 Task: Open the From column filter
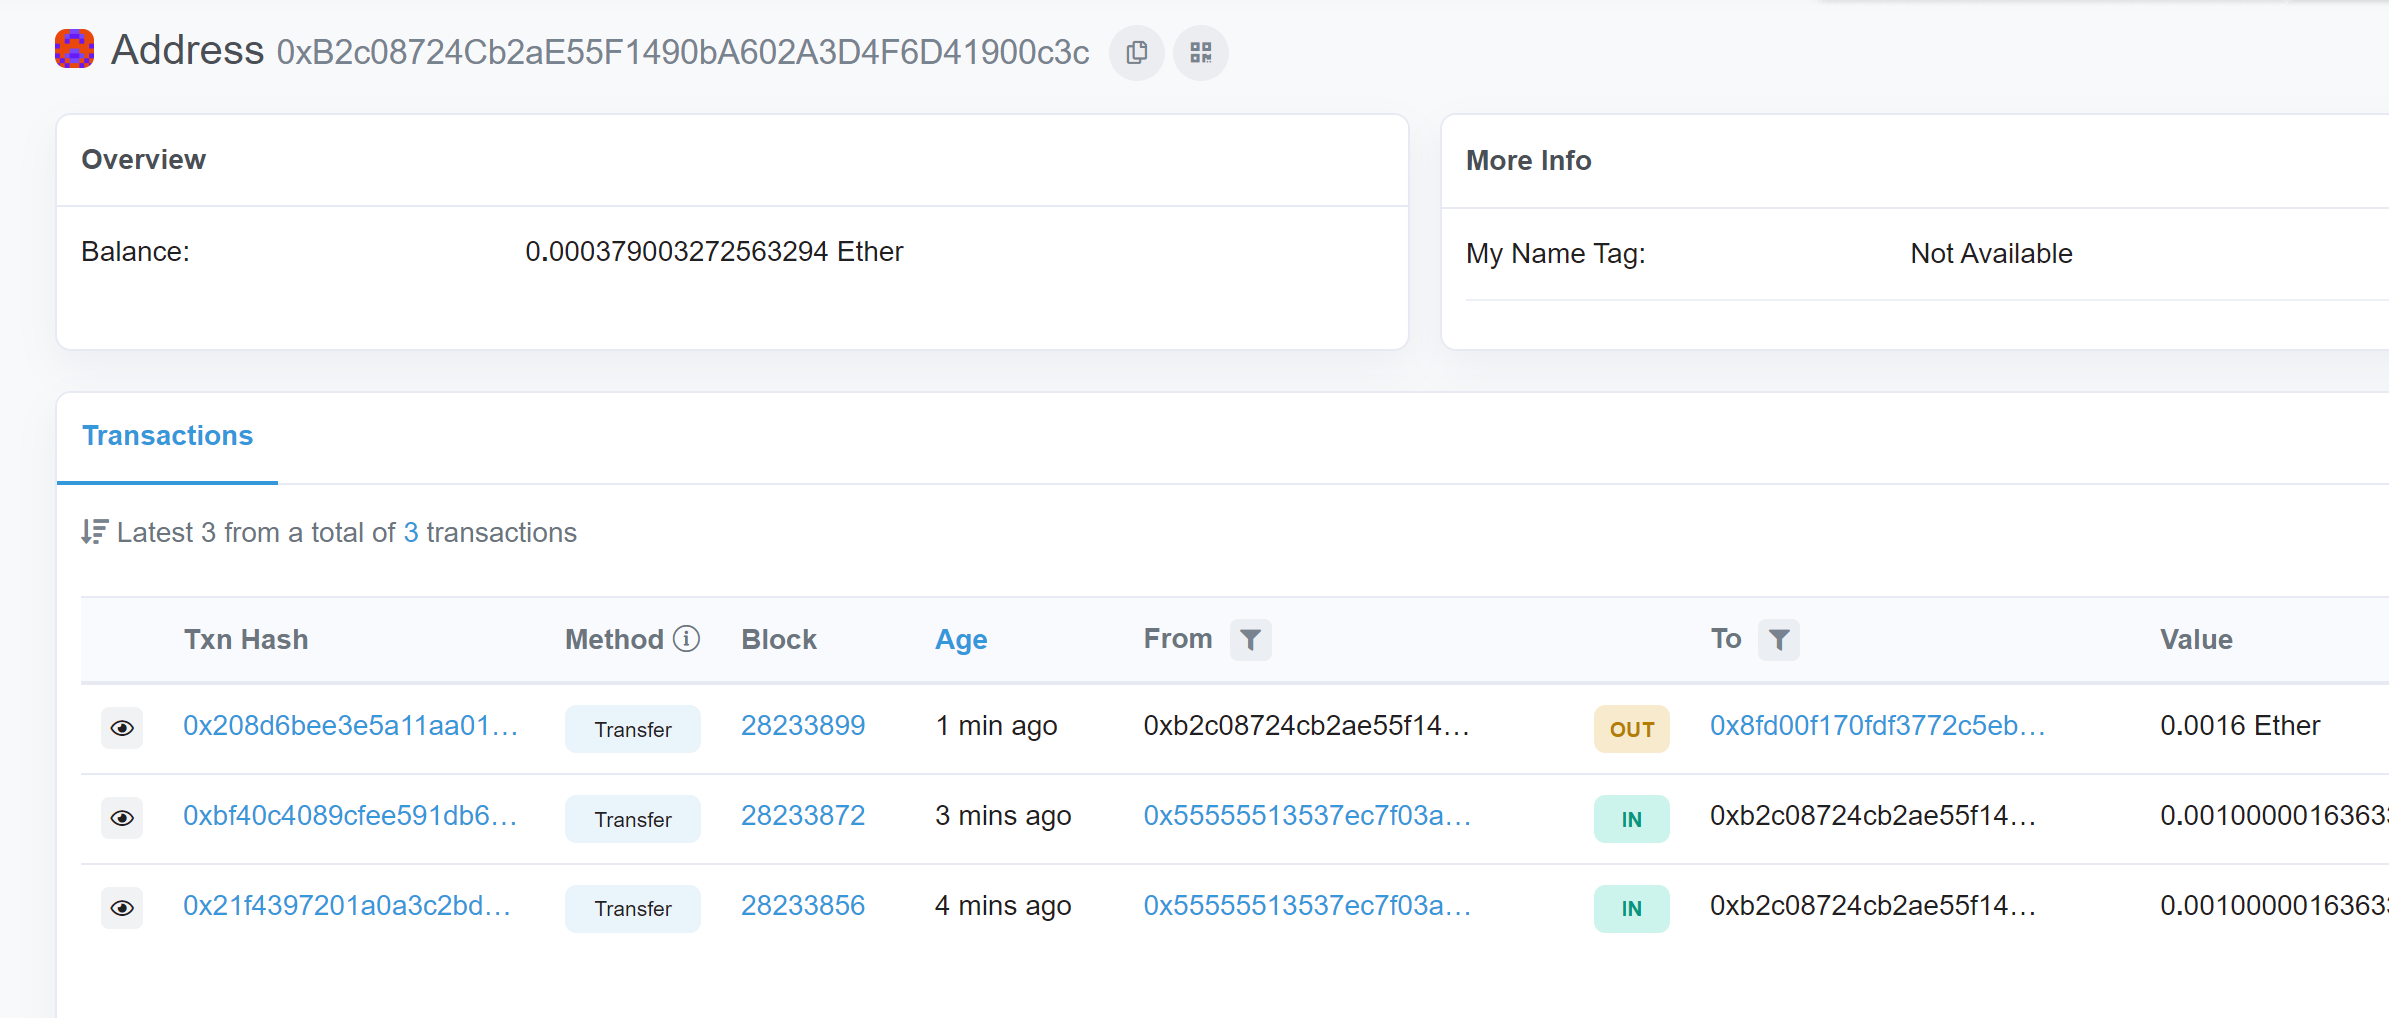(1250, 640)
